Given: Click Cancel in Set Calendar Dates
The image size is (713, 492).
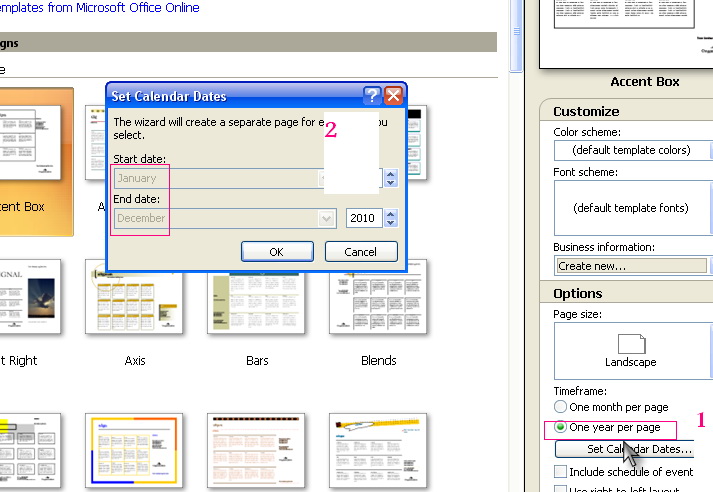Looking at the screenshot, I should [361, 252].
